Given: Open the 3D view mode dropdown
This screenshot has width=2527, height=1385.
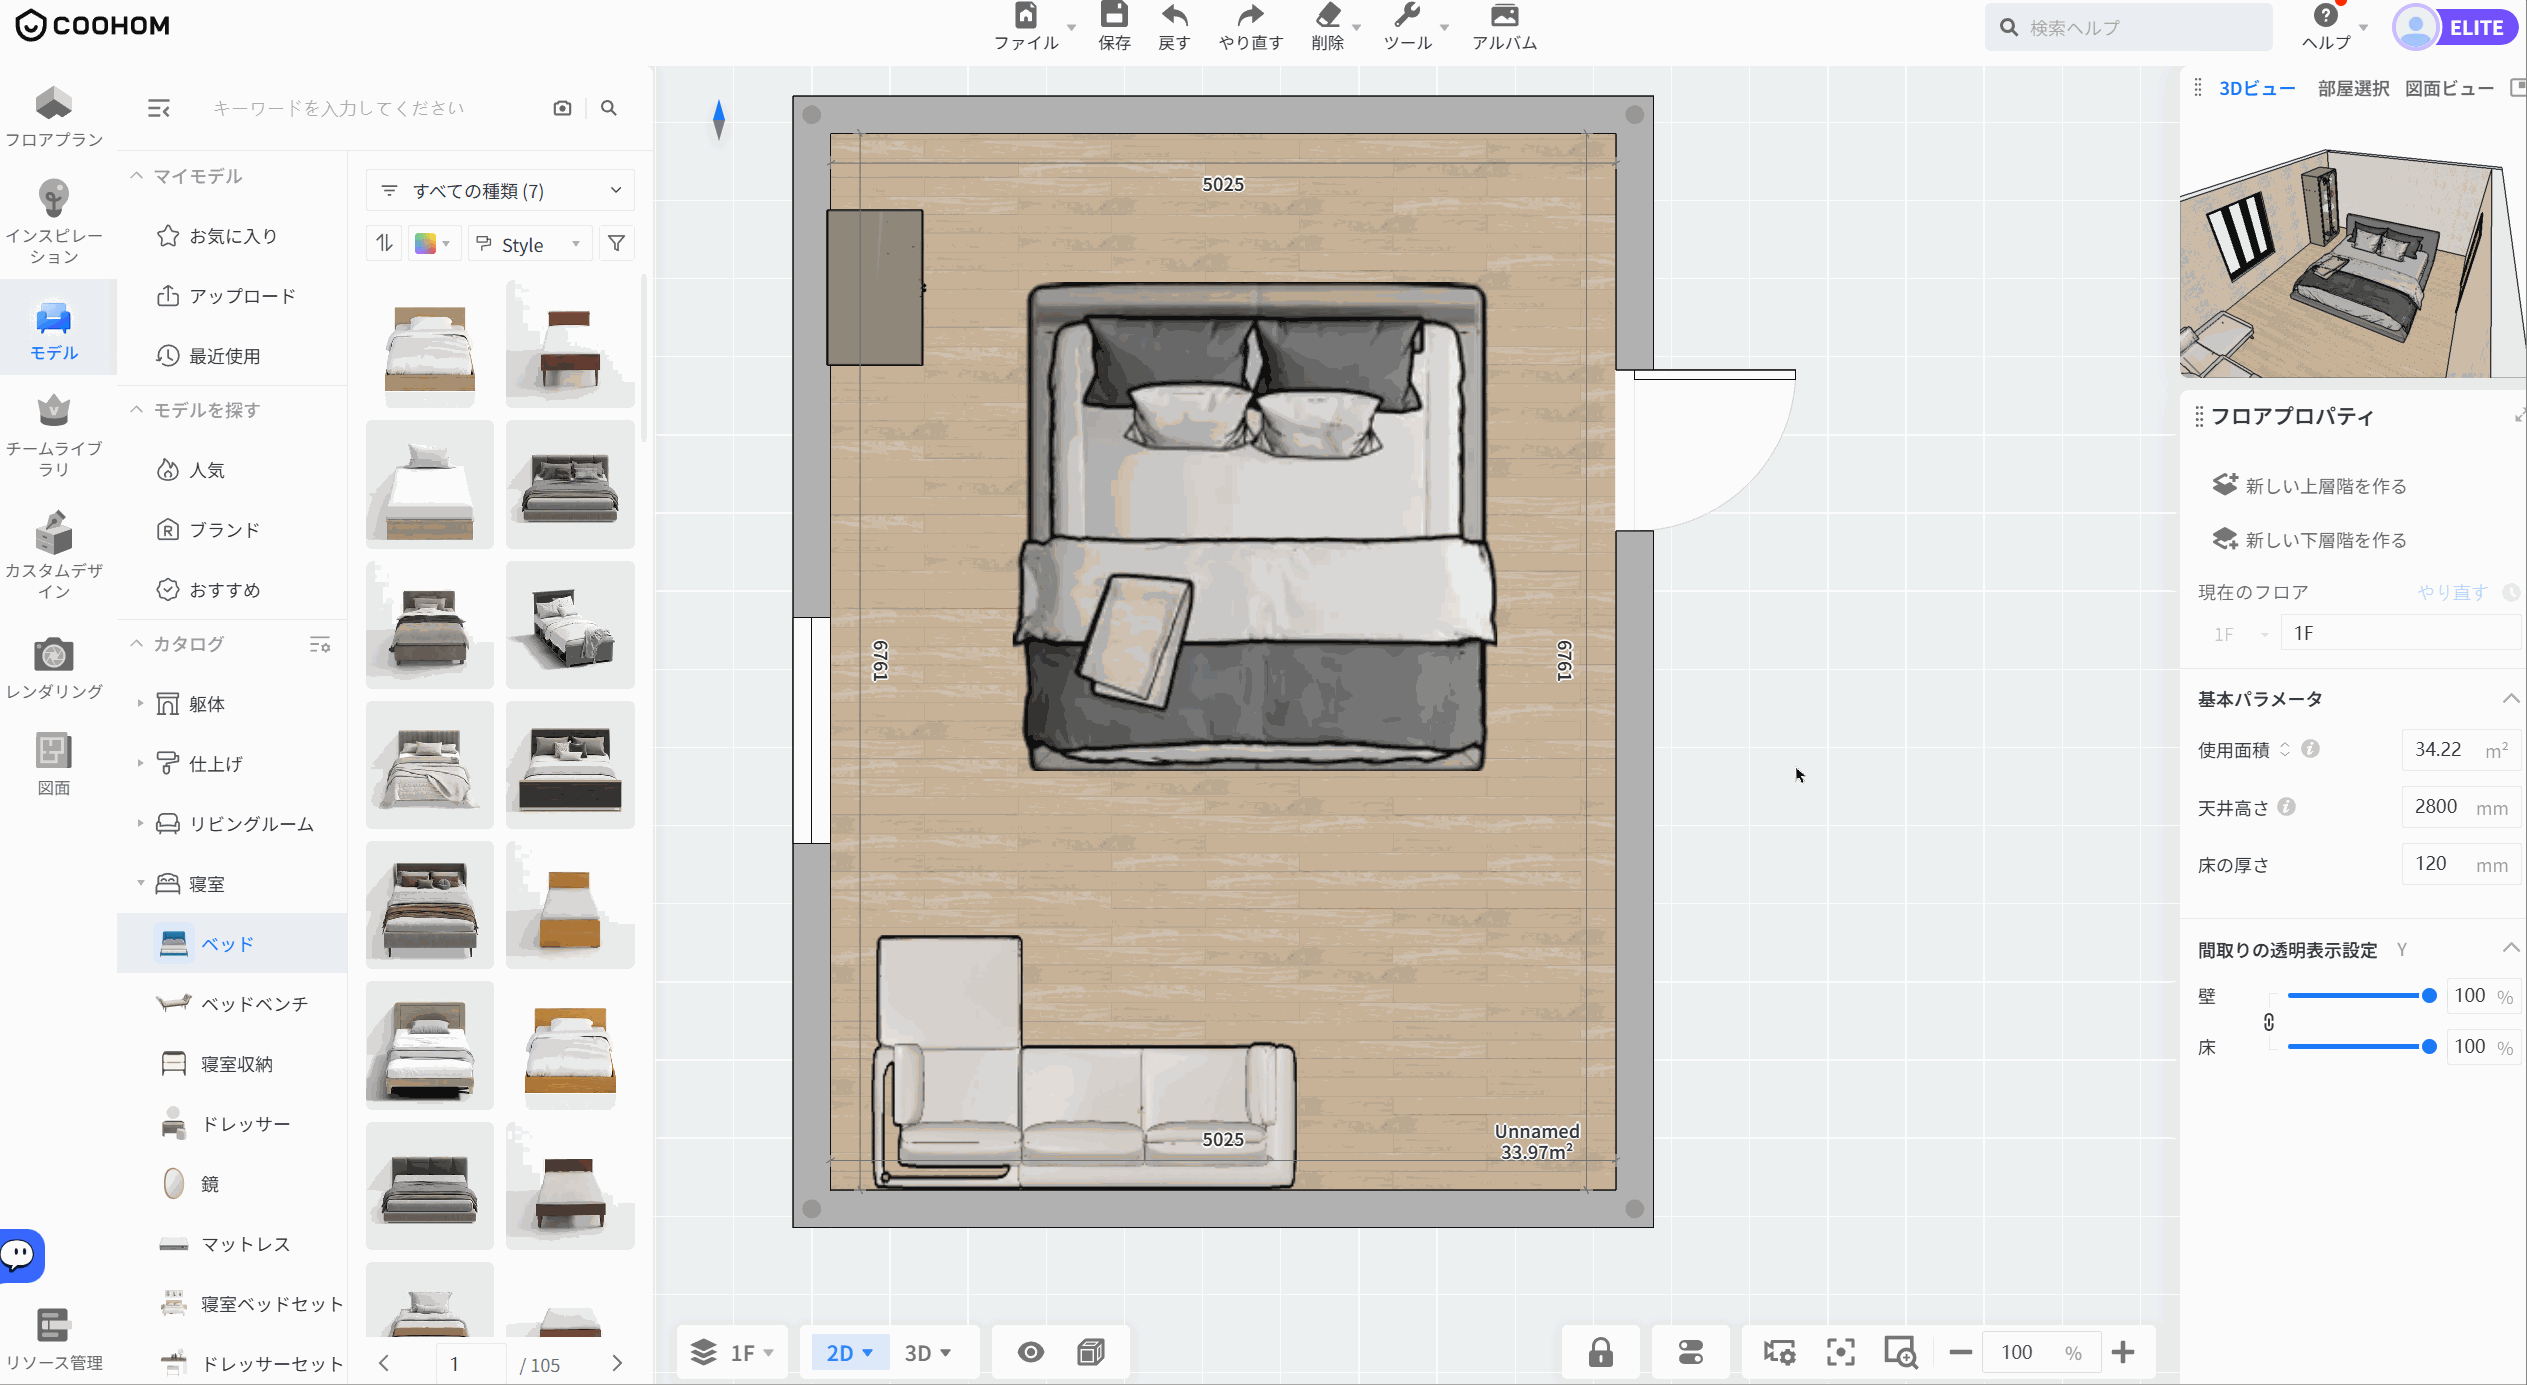Looking at the screenshot, I should (x=927, y=1352).
